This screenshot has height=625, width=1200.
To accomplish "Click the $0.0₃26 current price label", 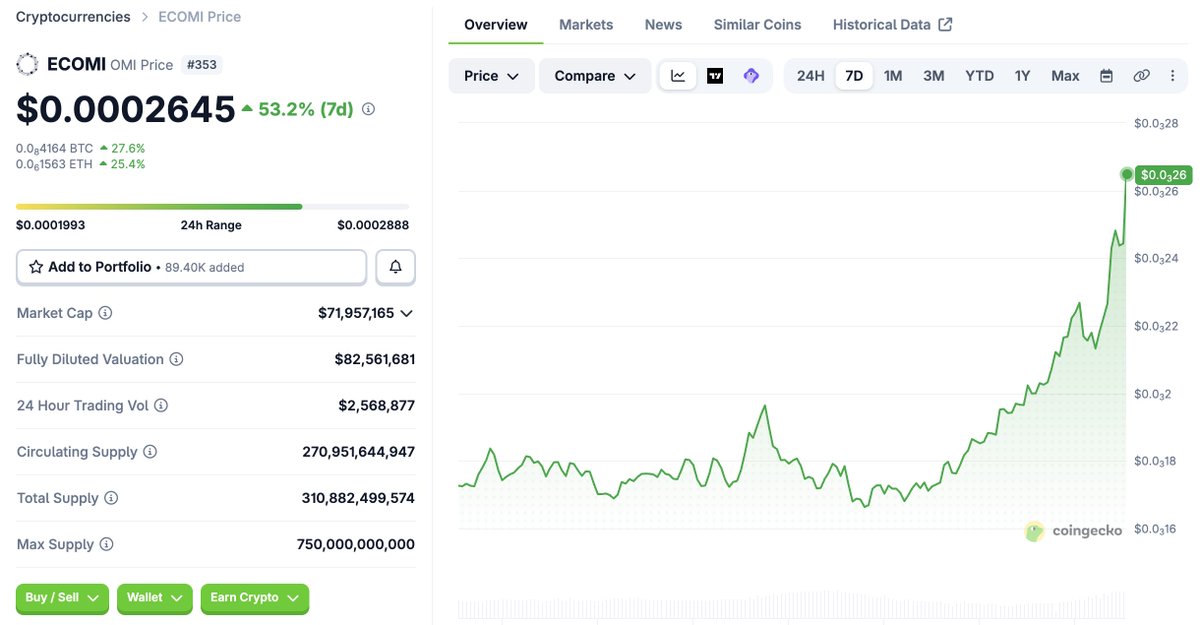I will click(1163, 175).
